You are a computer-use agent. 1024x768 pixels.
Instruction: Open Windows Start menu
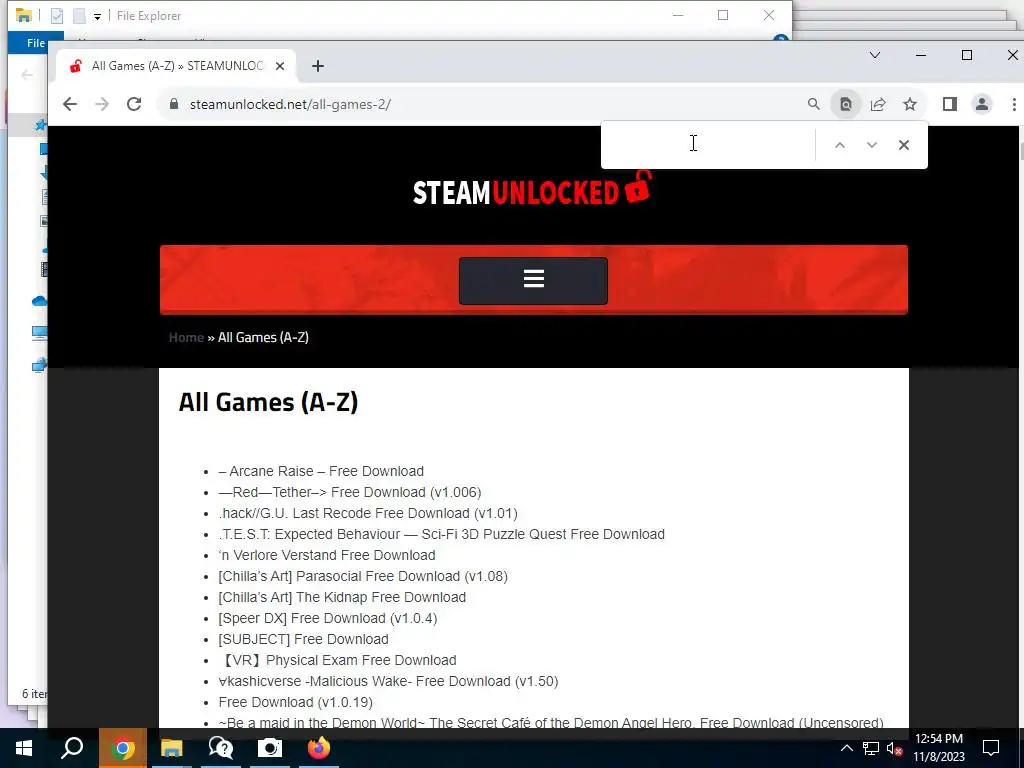24,748
